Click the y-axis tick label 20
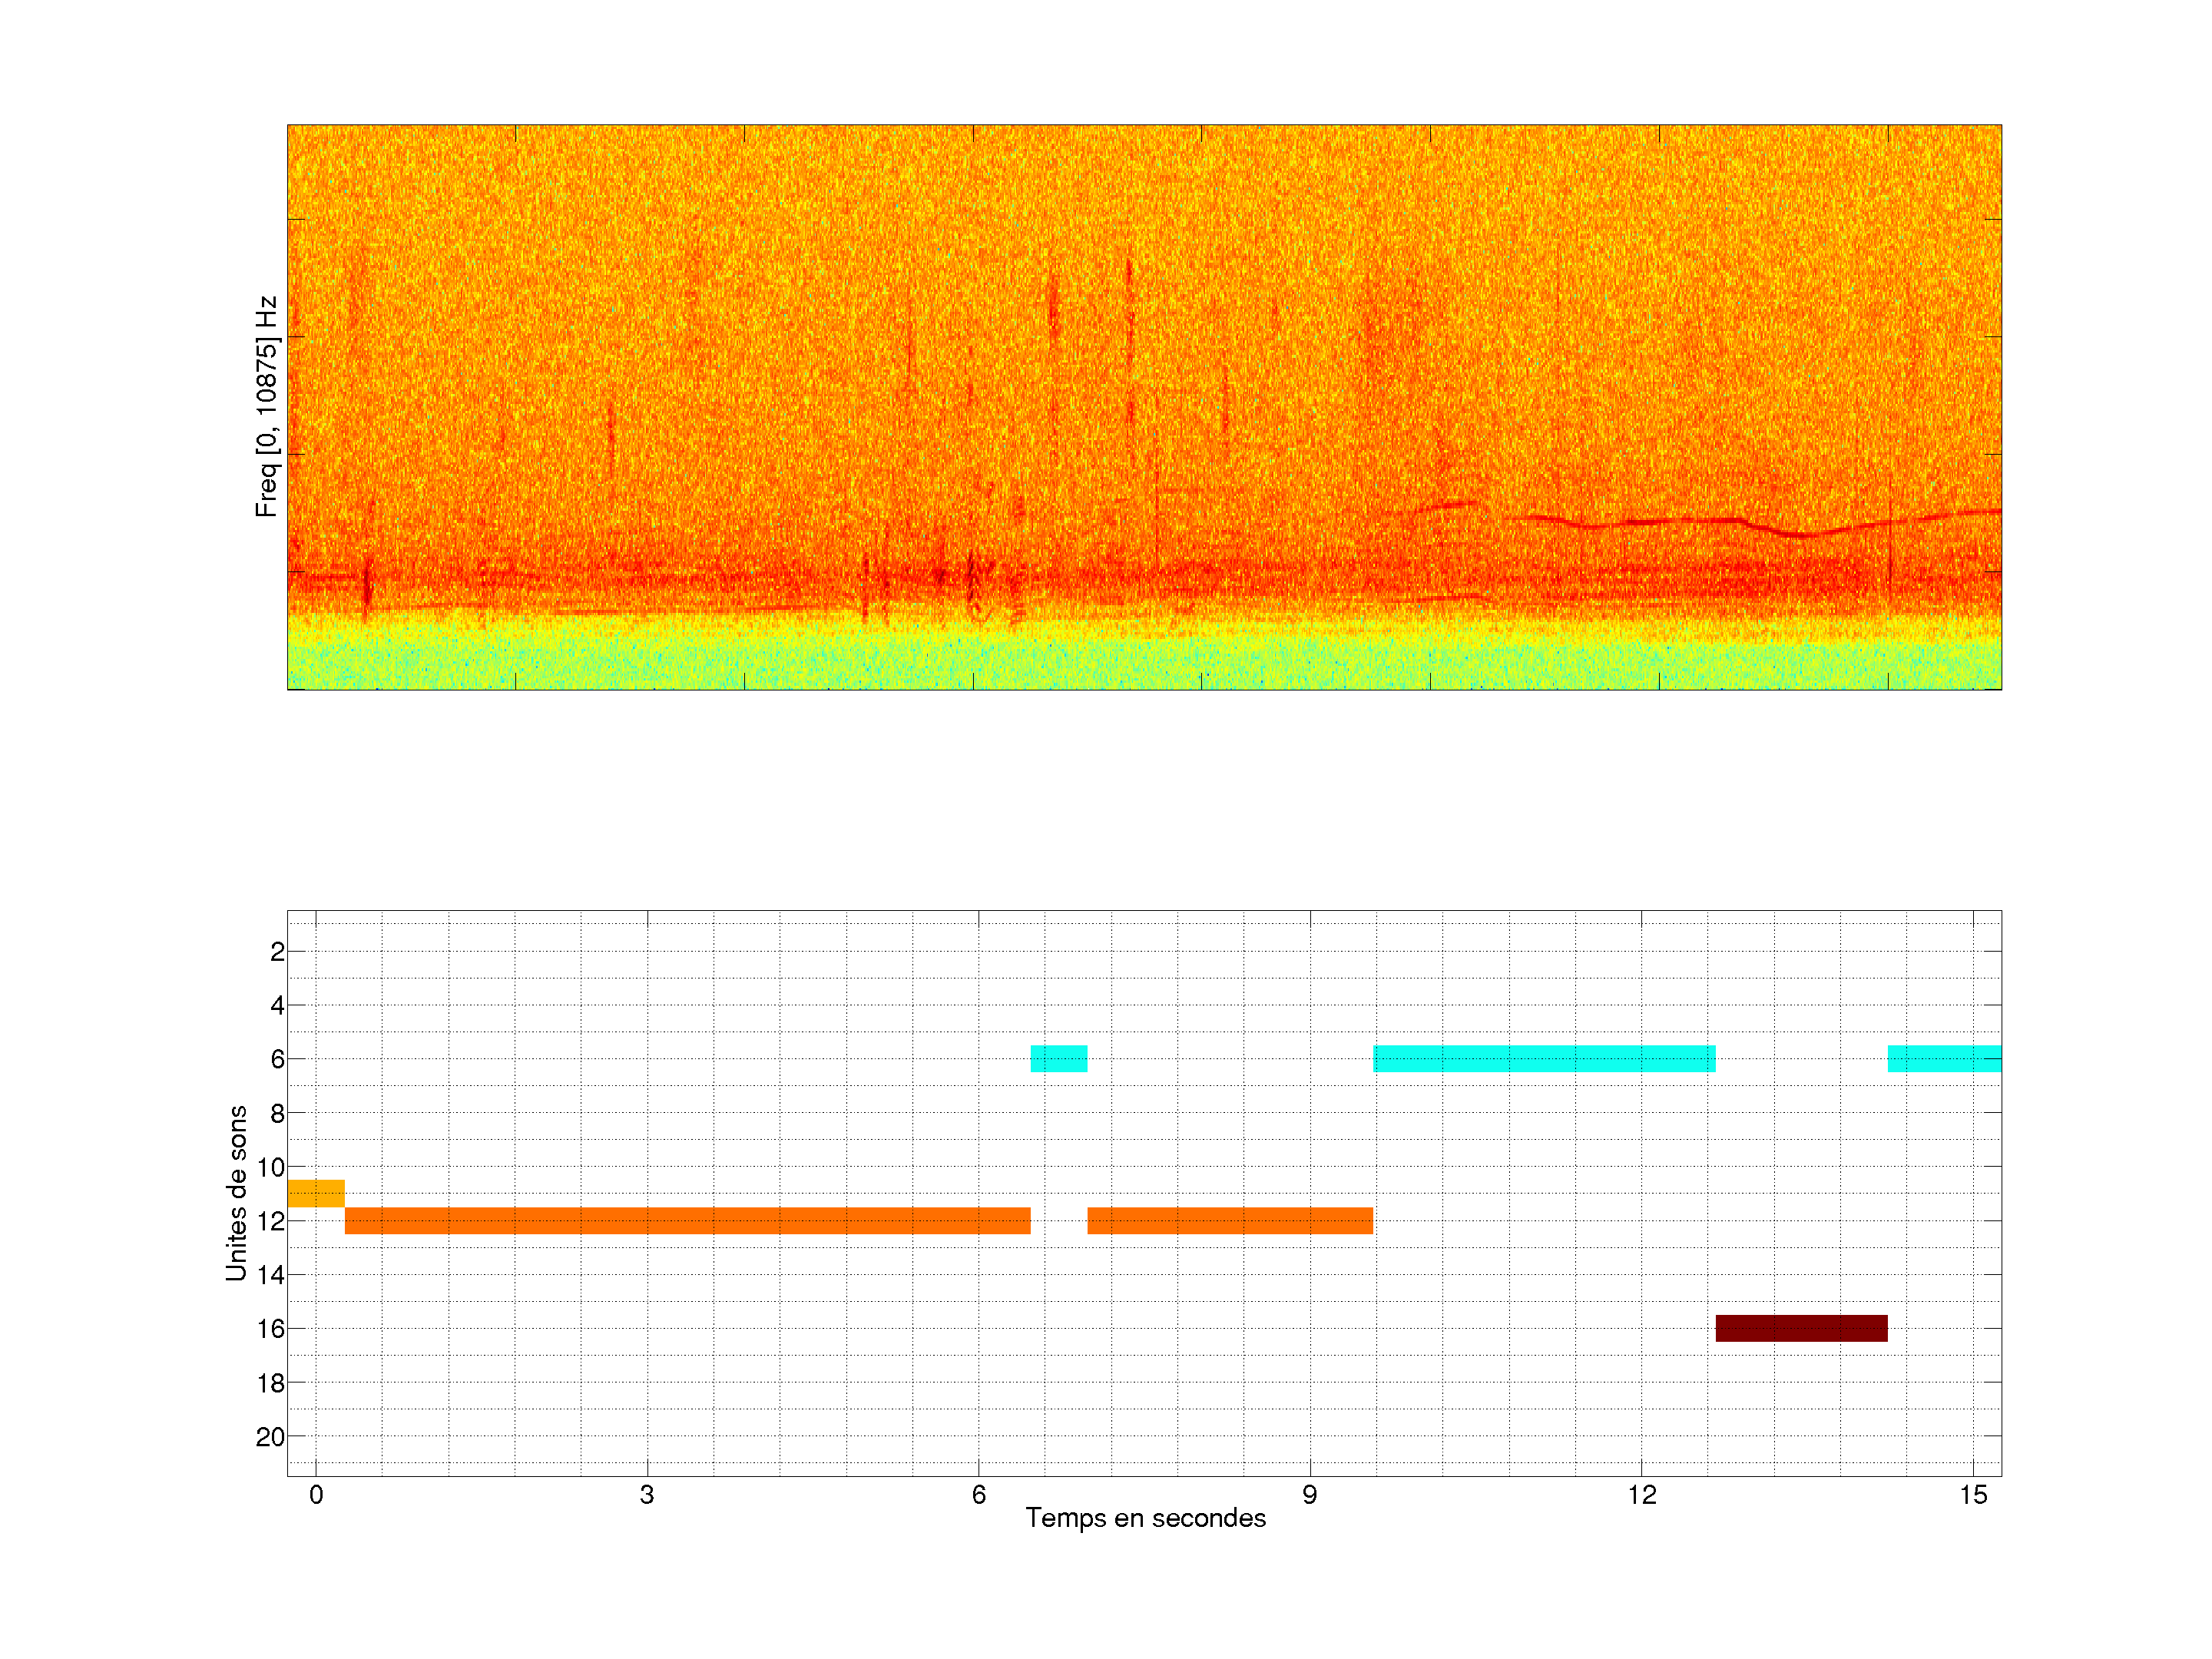This screenshot has width=2212, height=1659. (x=270, y=1437)
